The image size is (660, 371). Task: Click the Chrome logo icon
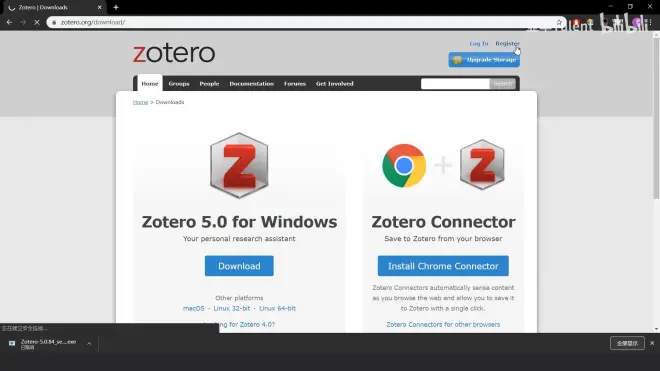pyautogui.click(x=404, y=165)
